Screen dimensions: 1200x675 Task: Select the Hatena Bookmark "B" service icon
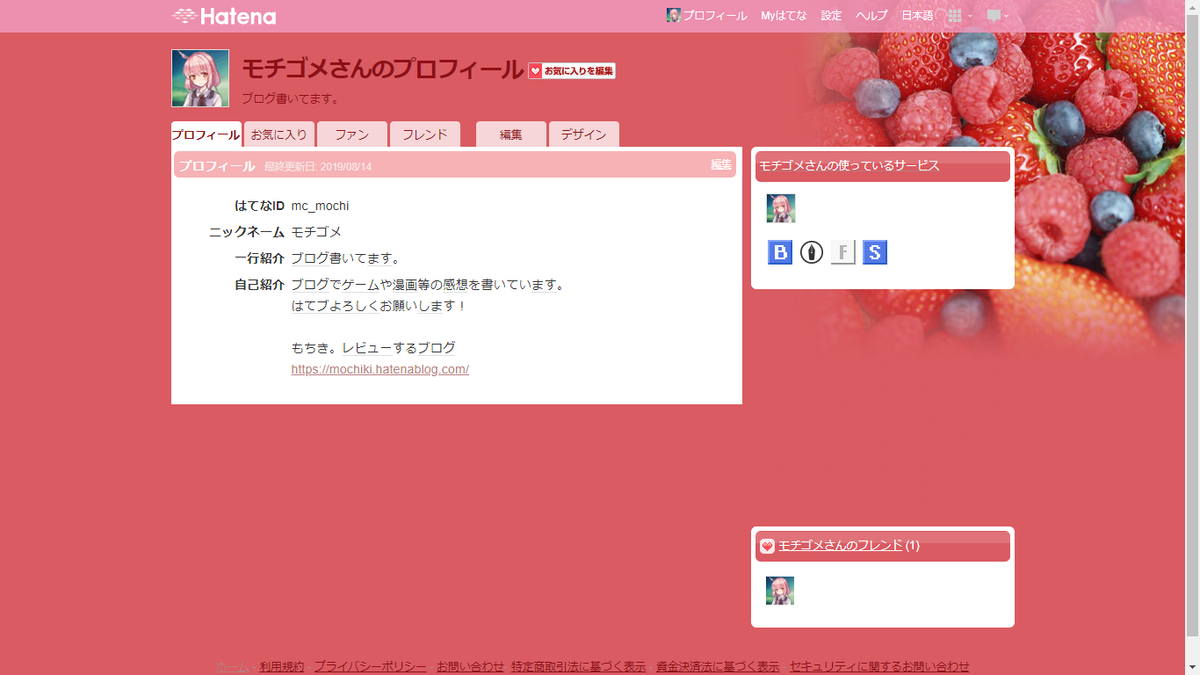(780, 252)
